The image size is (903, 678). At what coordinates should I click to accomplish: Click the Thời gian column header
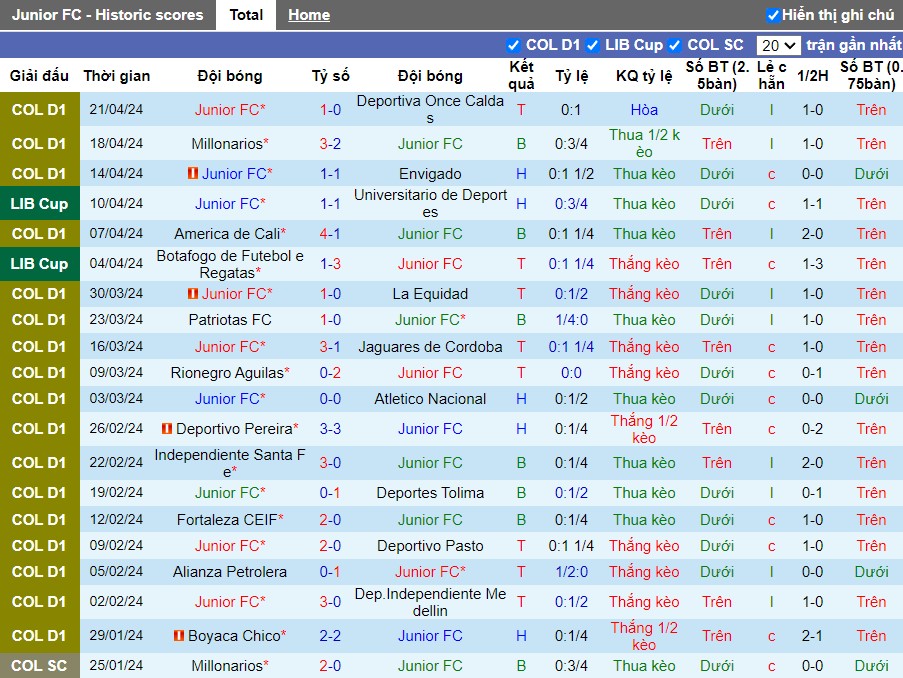pos(116,75)
